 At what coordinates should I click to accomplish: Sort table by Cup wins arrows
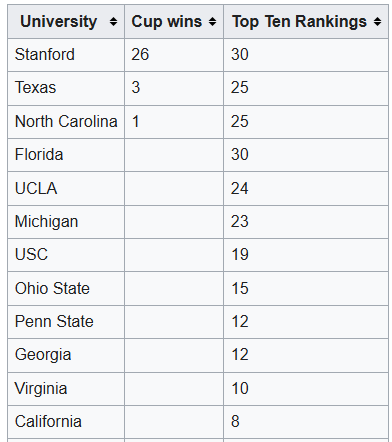click(x=212, y=22)
